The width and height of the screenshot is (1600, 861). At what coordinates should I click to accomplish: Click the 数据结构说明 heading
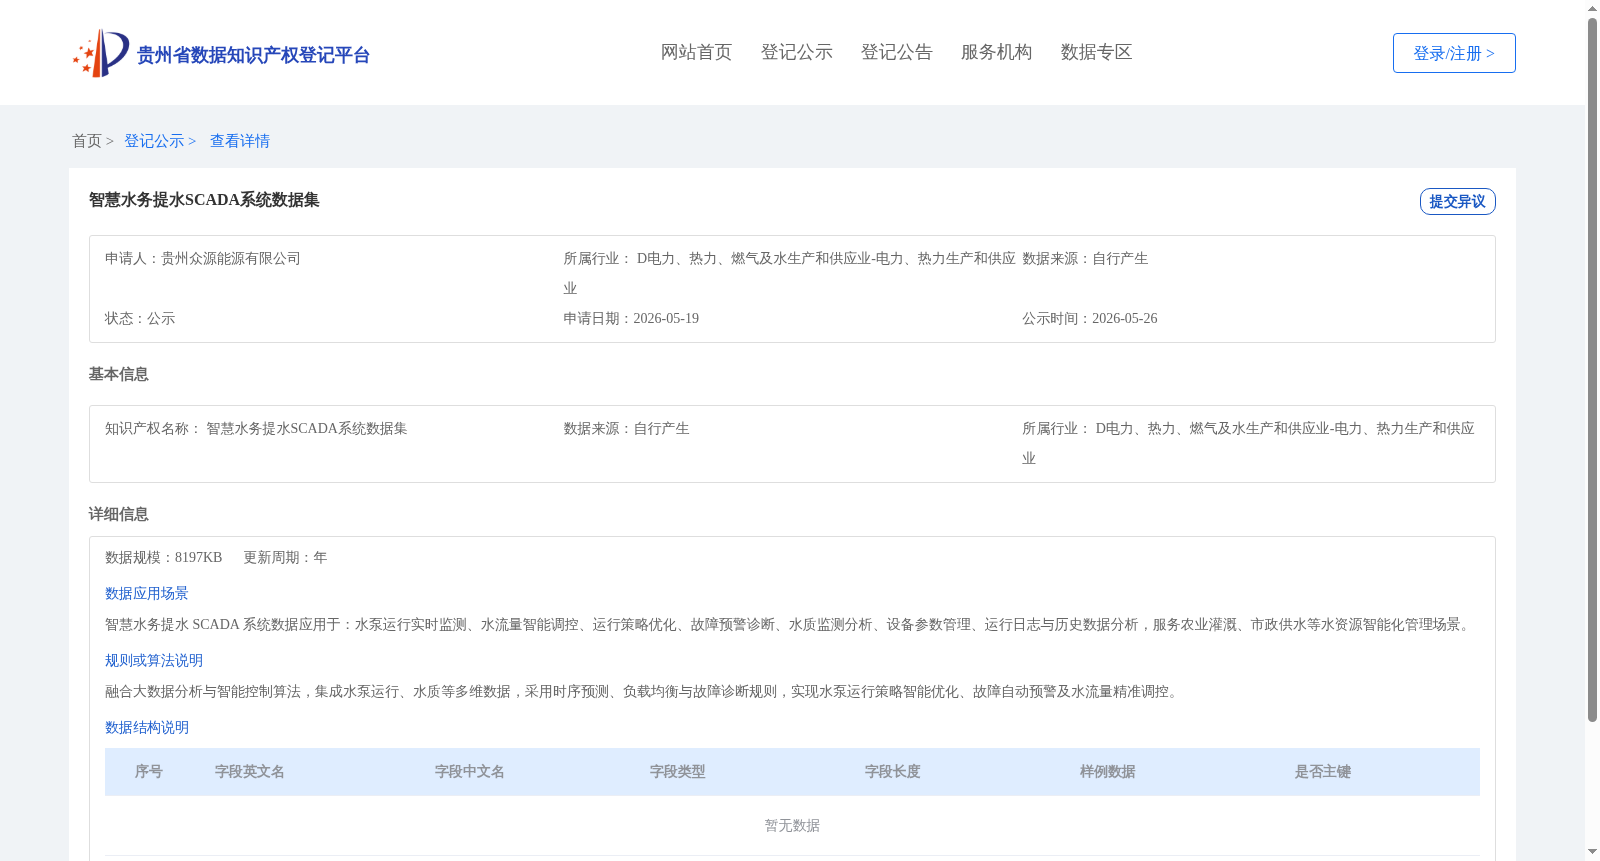pos(147,727)
